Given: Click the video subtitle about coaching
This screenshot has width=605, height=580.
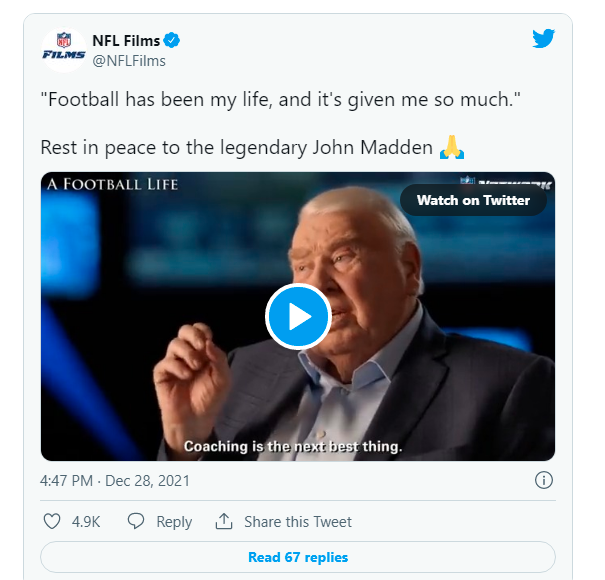Looking at the screenshot, I should pos(292,447).
